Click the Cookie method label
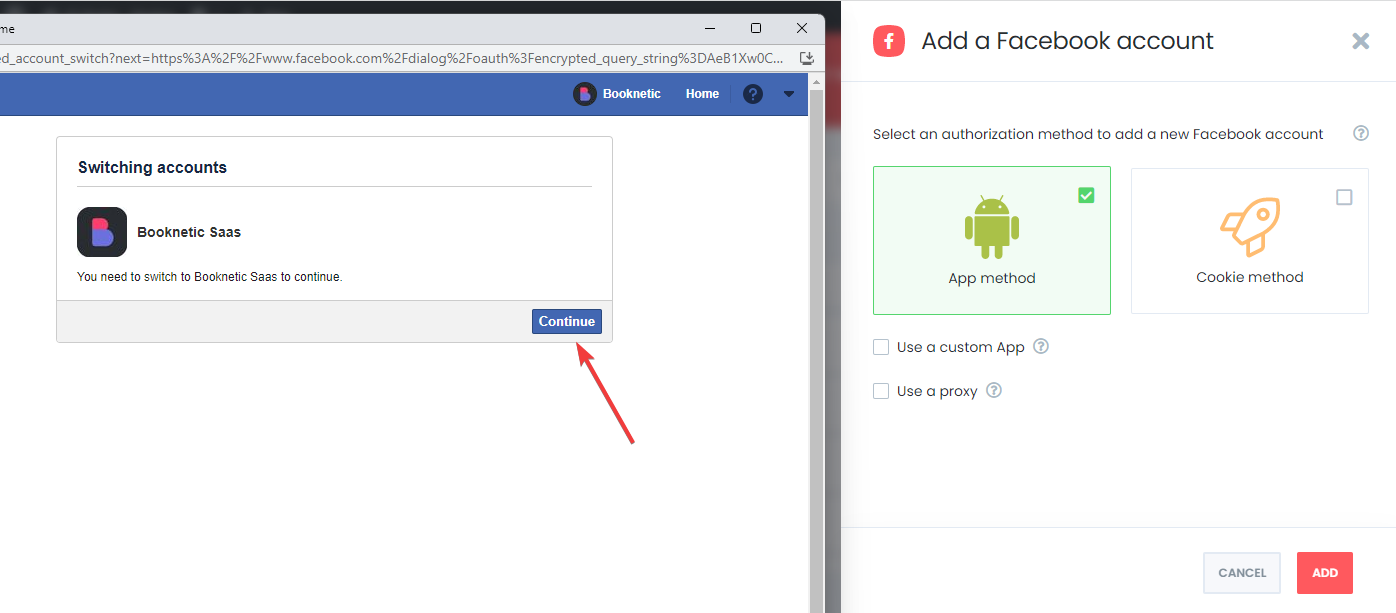Viewport: 1396px width, 613px height. [1250, 277]
